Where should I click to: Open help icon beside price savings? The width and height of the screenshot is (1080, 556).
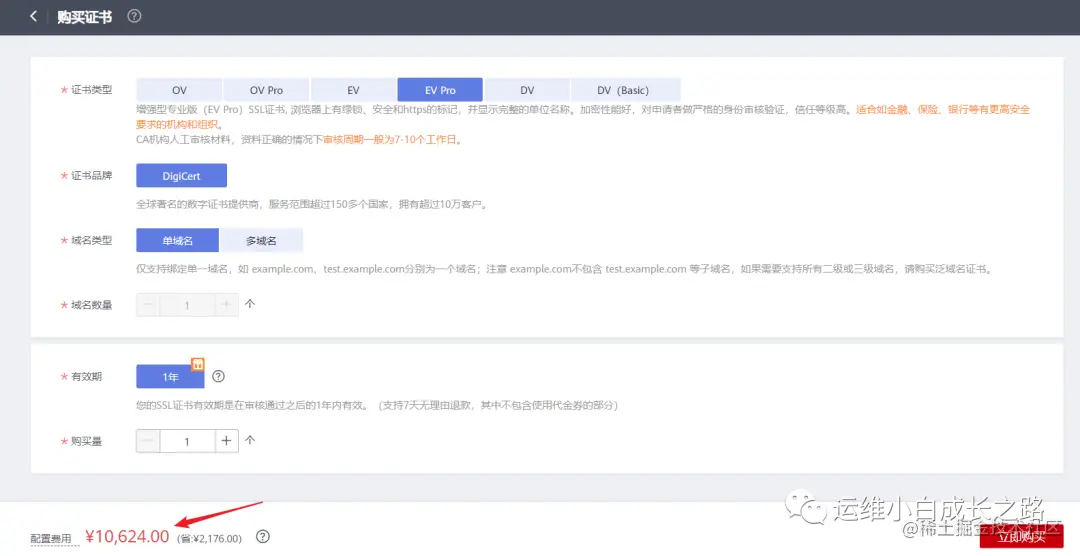(262, 537)
